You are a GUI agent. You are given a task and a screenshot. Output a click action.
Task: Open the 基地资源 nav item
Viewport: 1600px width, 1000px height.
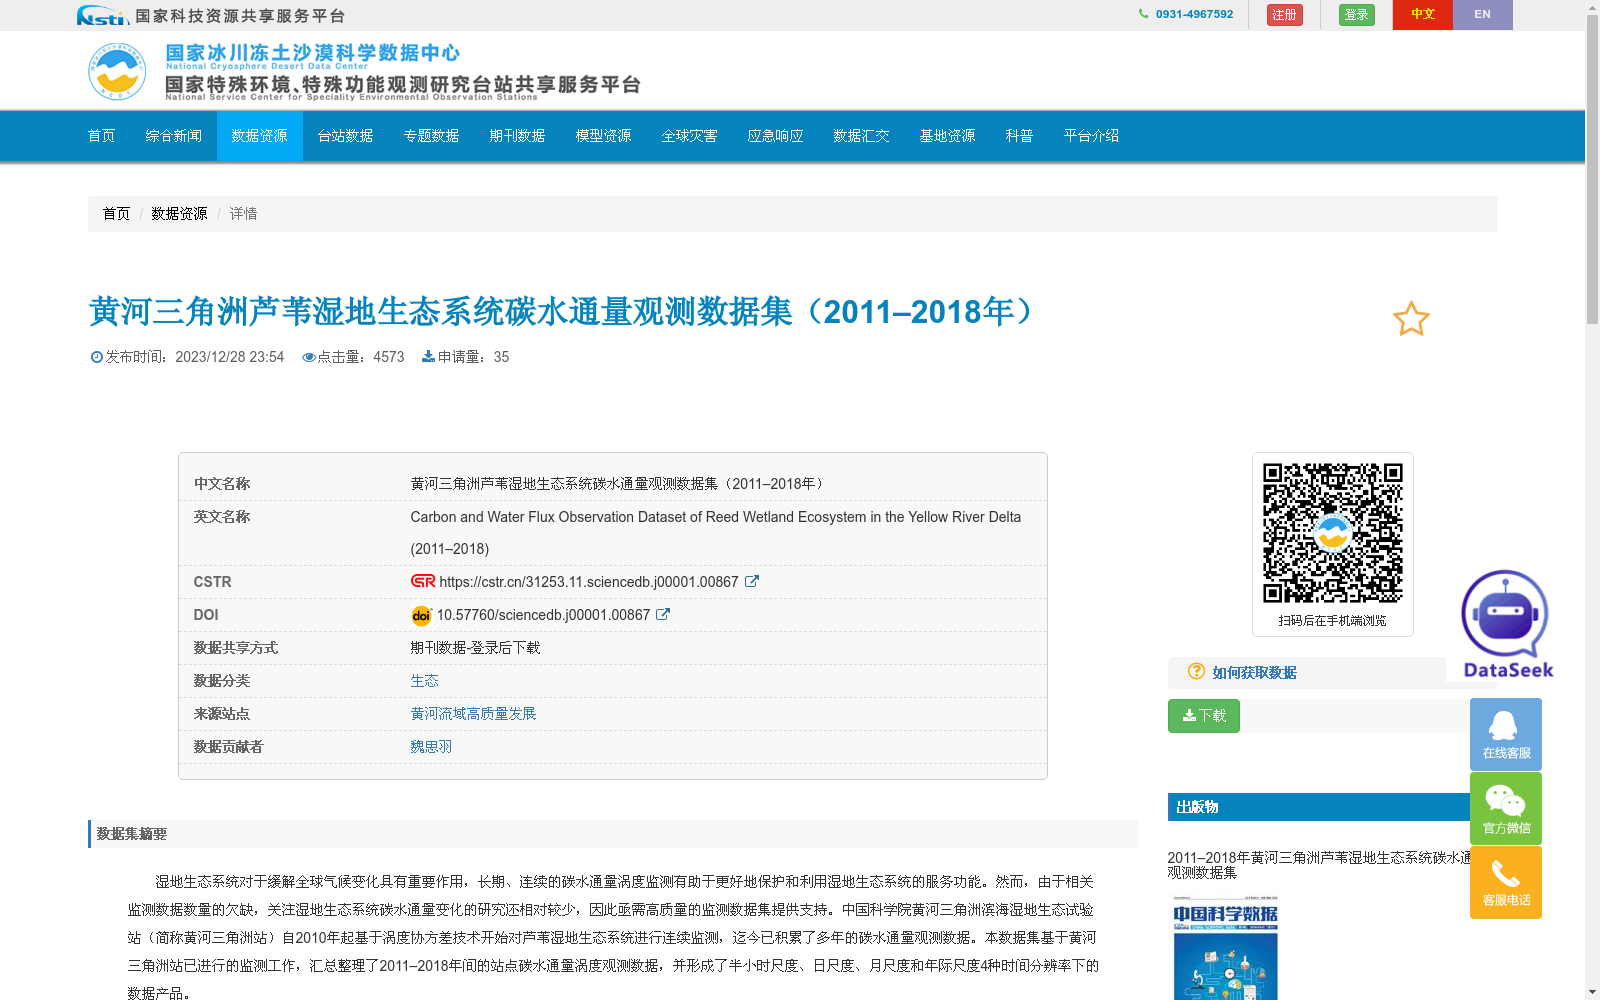[948, 136]
